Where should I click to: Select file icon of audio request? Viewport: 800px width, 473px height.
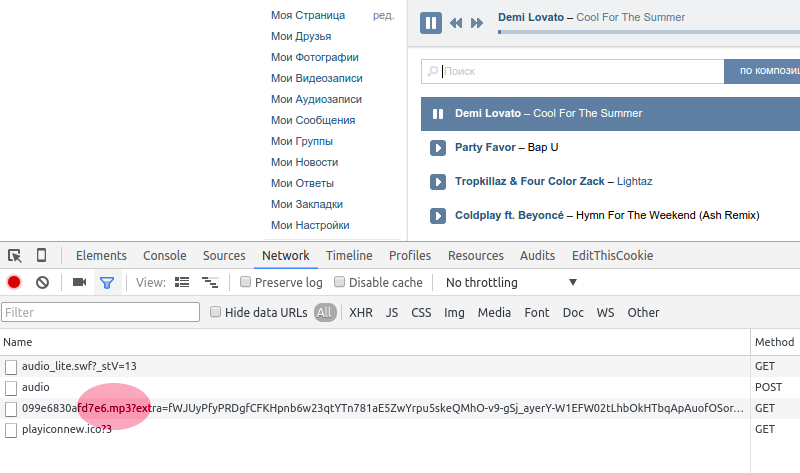(11, 388)
